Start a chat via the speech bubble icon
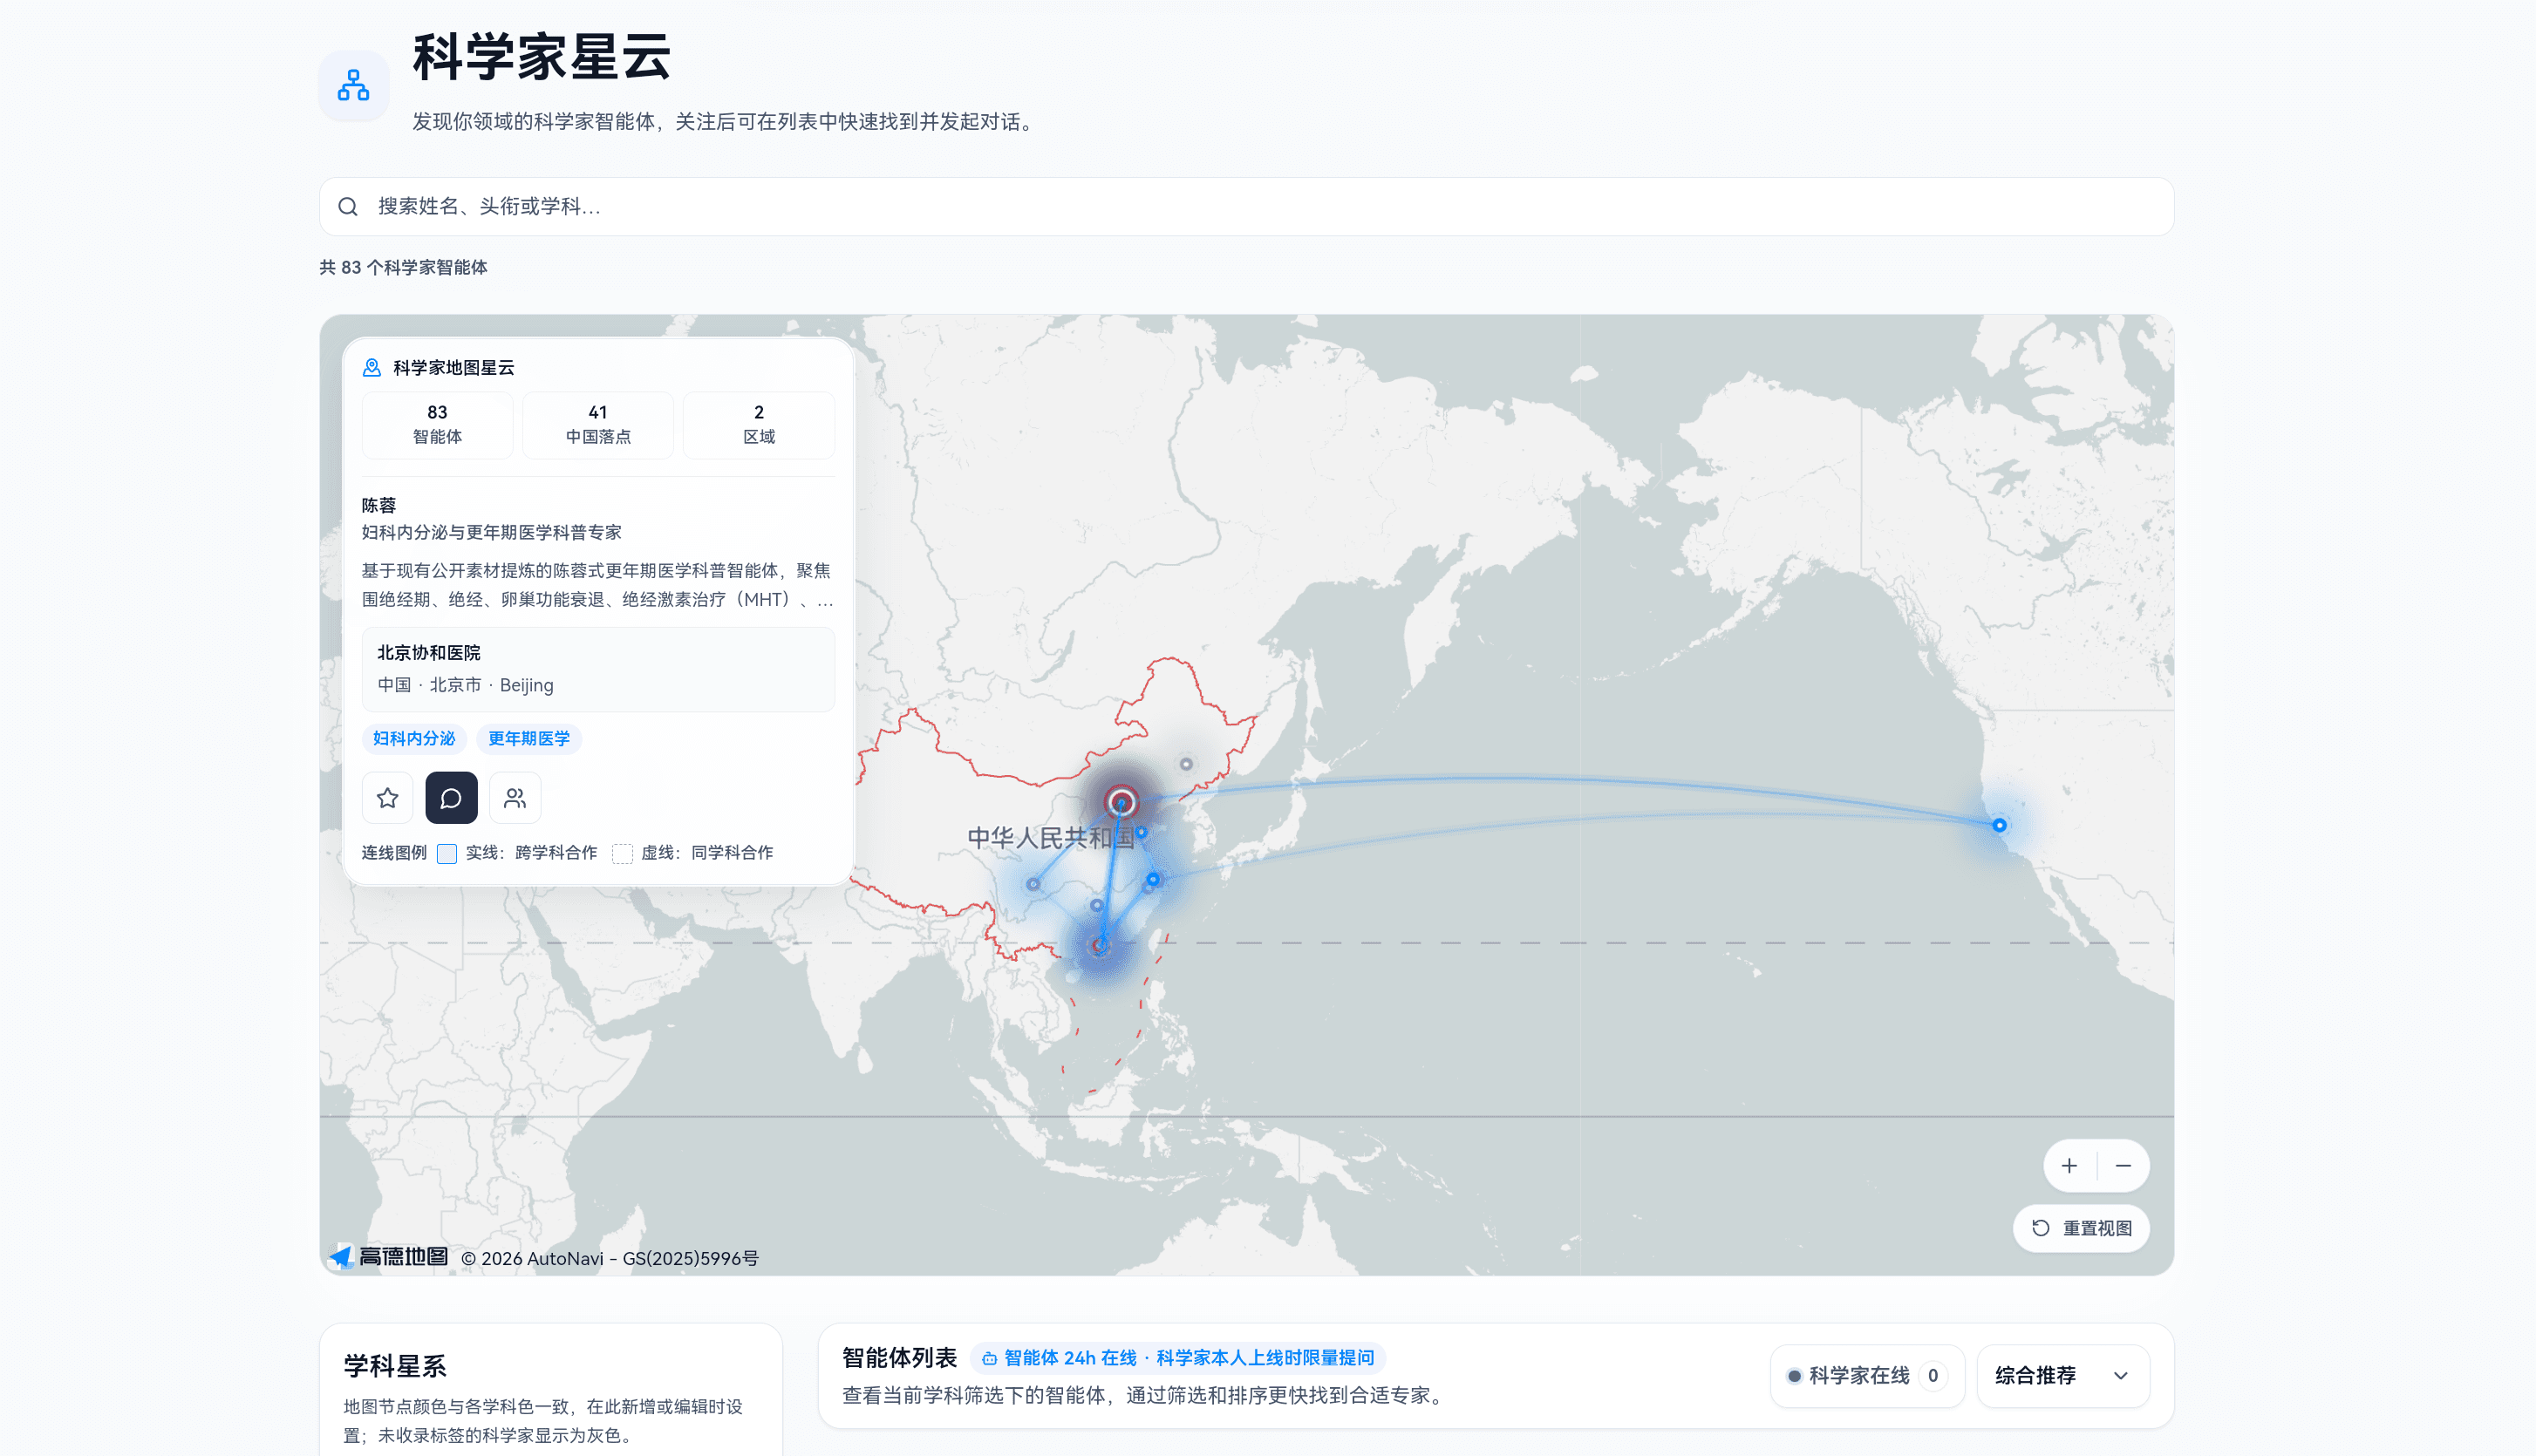This screenshot has height=1456, width=2536. (451, 798)
